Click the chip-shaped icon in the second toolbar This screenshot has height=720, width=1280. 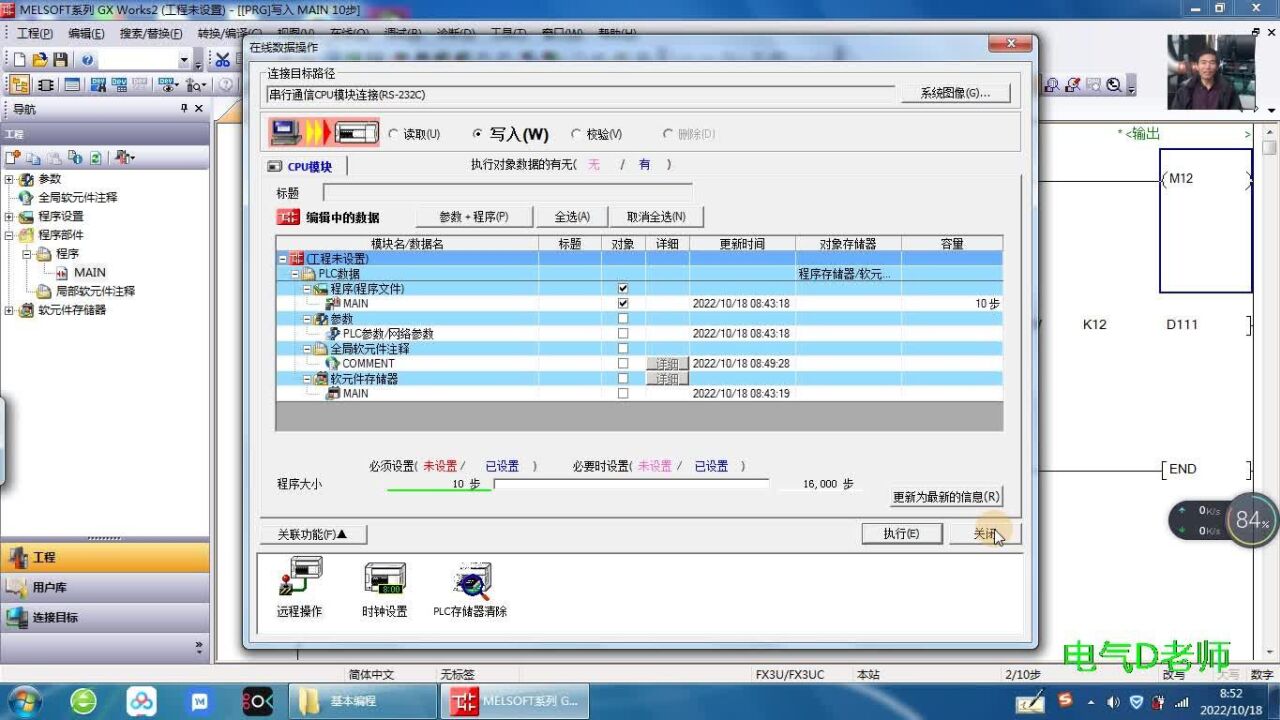coord(45,85)
